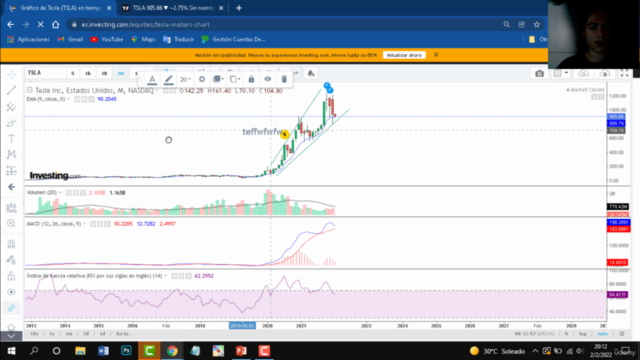Open the pattern drawing tool
Image resolution: width=640 pixels, height=360 pixels.
pos(11,154)
